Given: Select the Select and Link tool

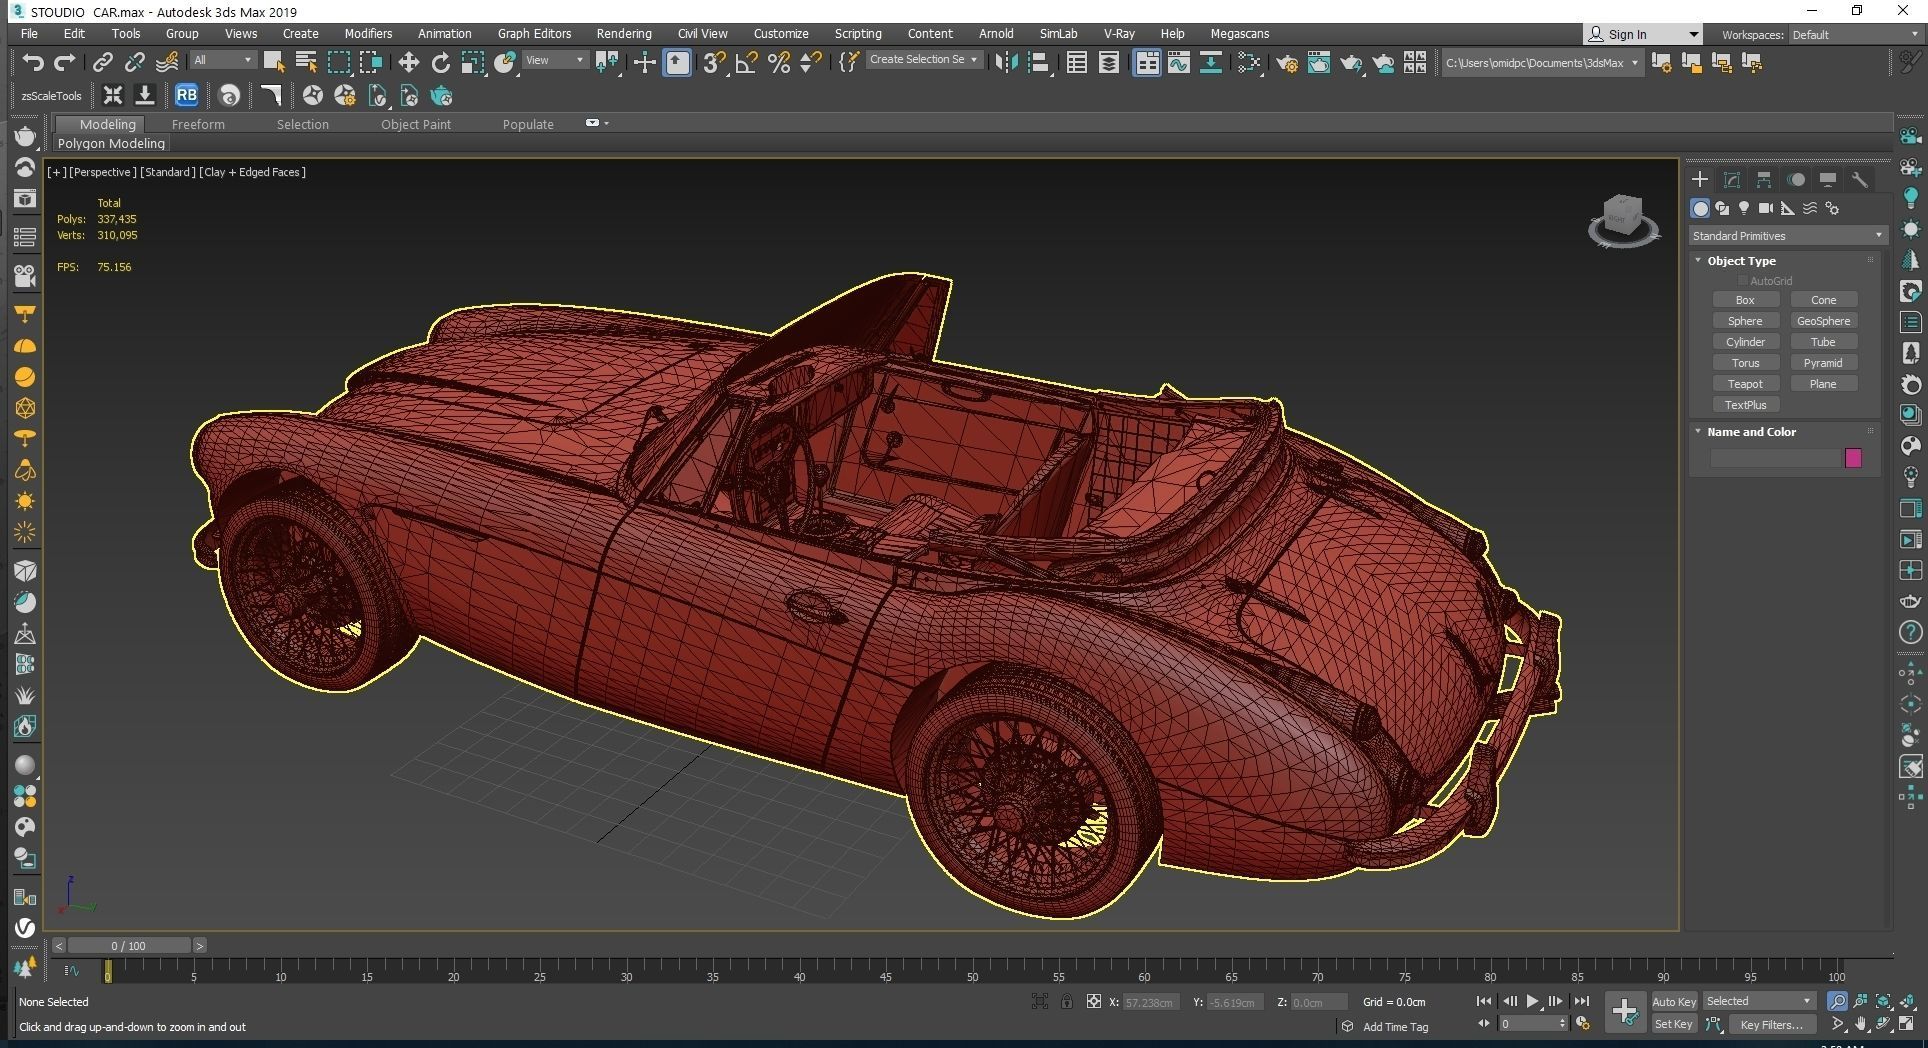Looking at the screenshot, I should (x=102, y=62).
